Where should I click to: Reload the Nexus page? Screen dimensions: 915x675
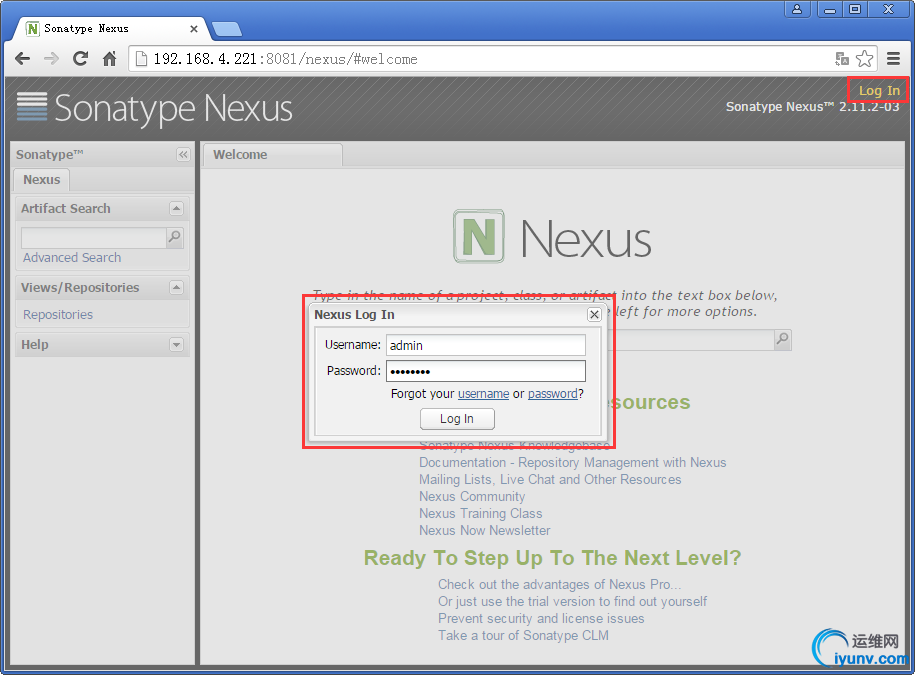pyautogui.click(x=81, y=58)
